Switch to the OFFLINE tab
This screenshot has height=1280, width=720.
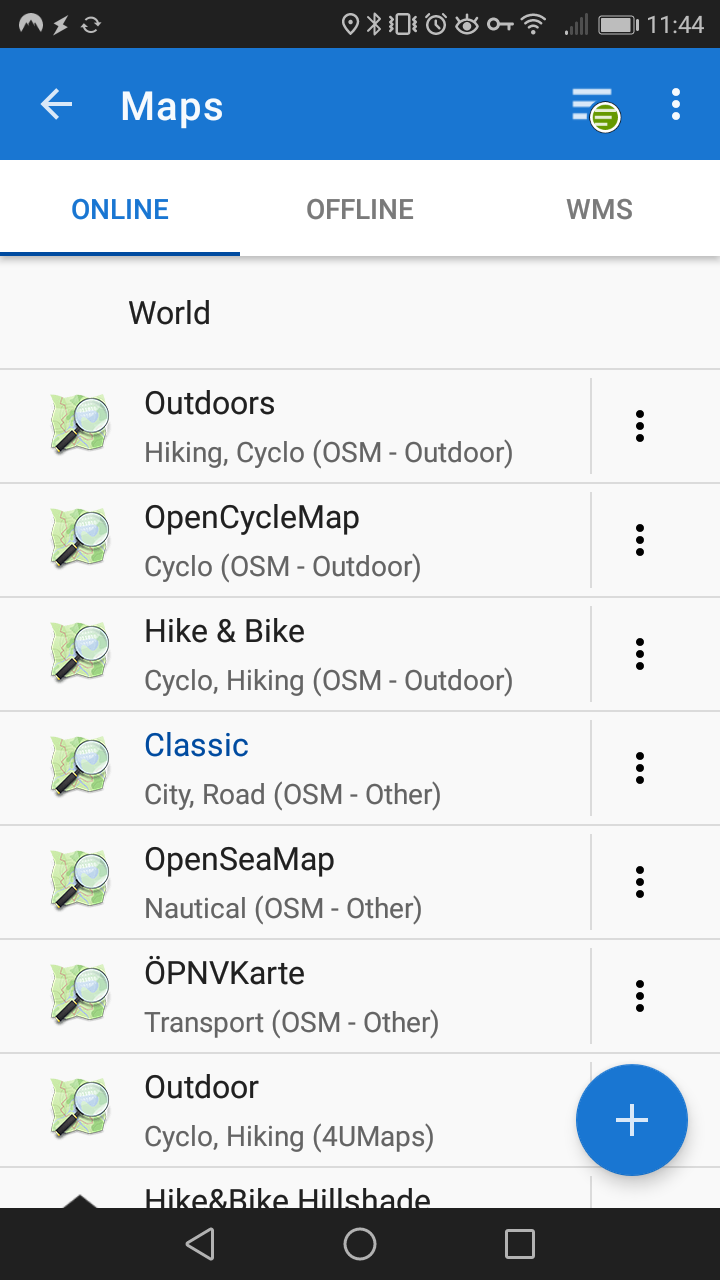point(360,209)
